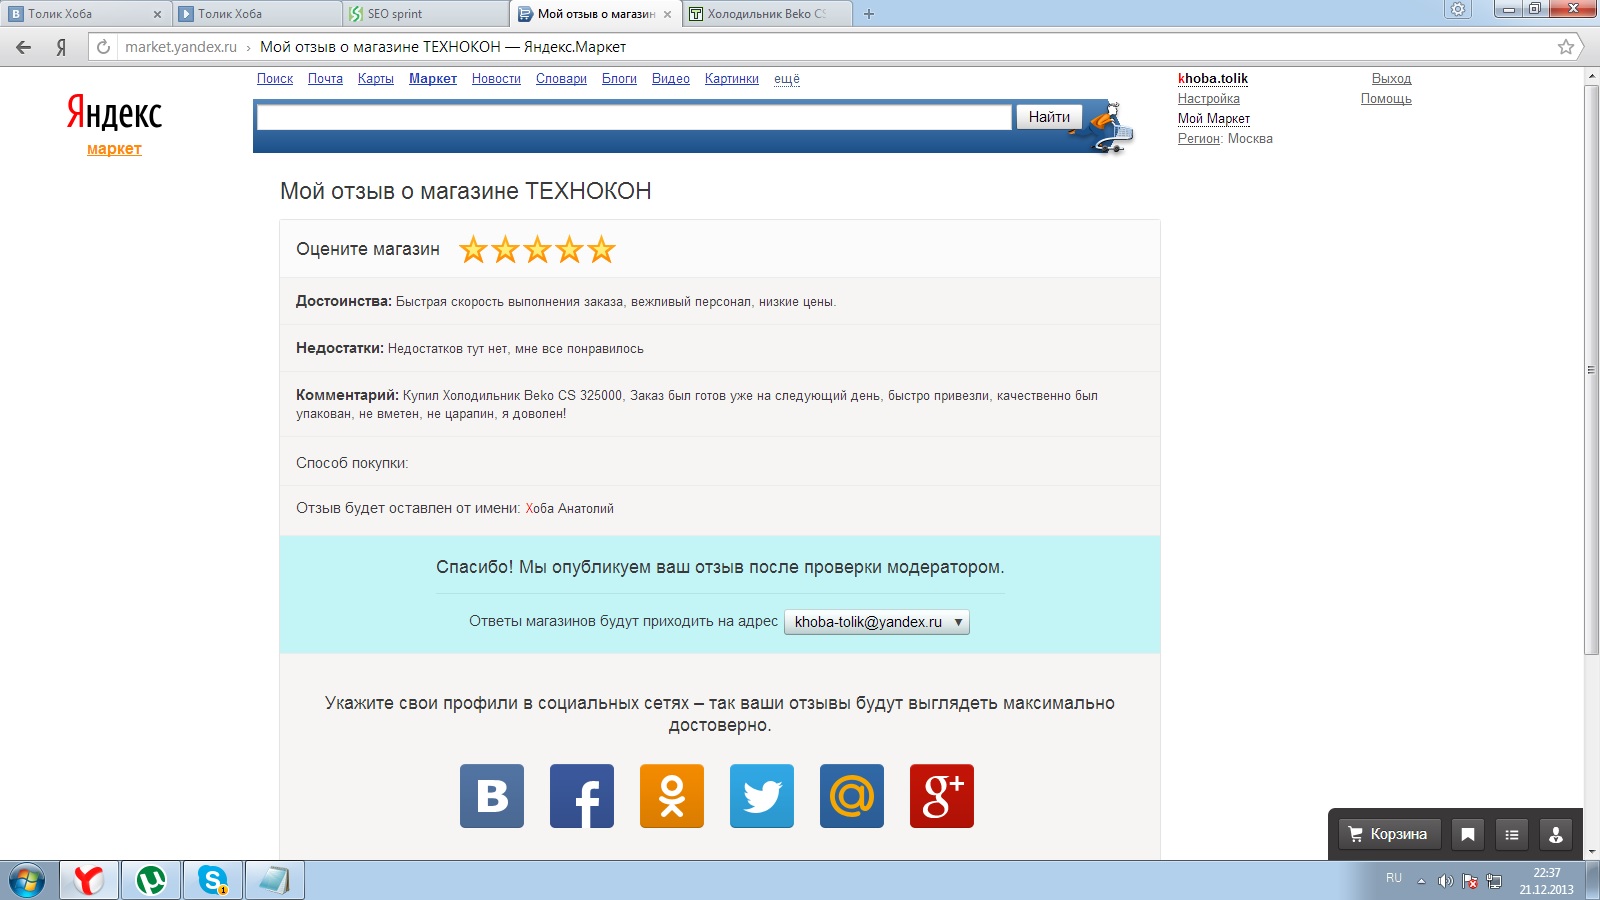Bookmark page with the star icon

pos(1566,47)
